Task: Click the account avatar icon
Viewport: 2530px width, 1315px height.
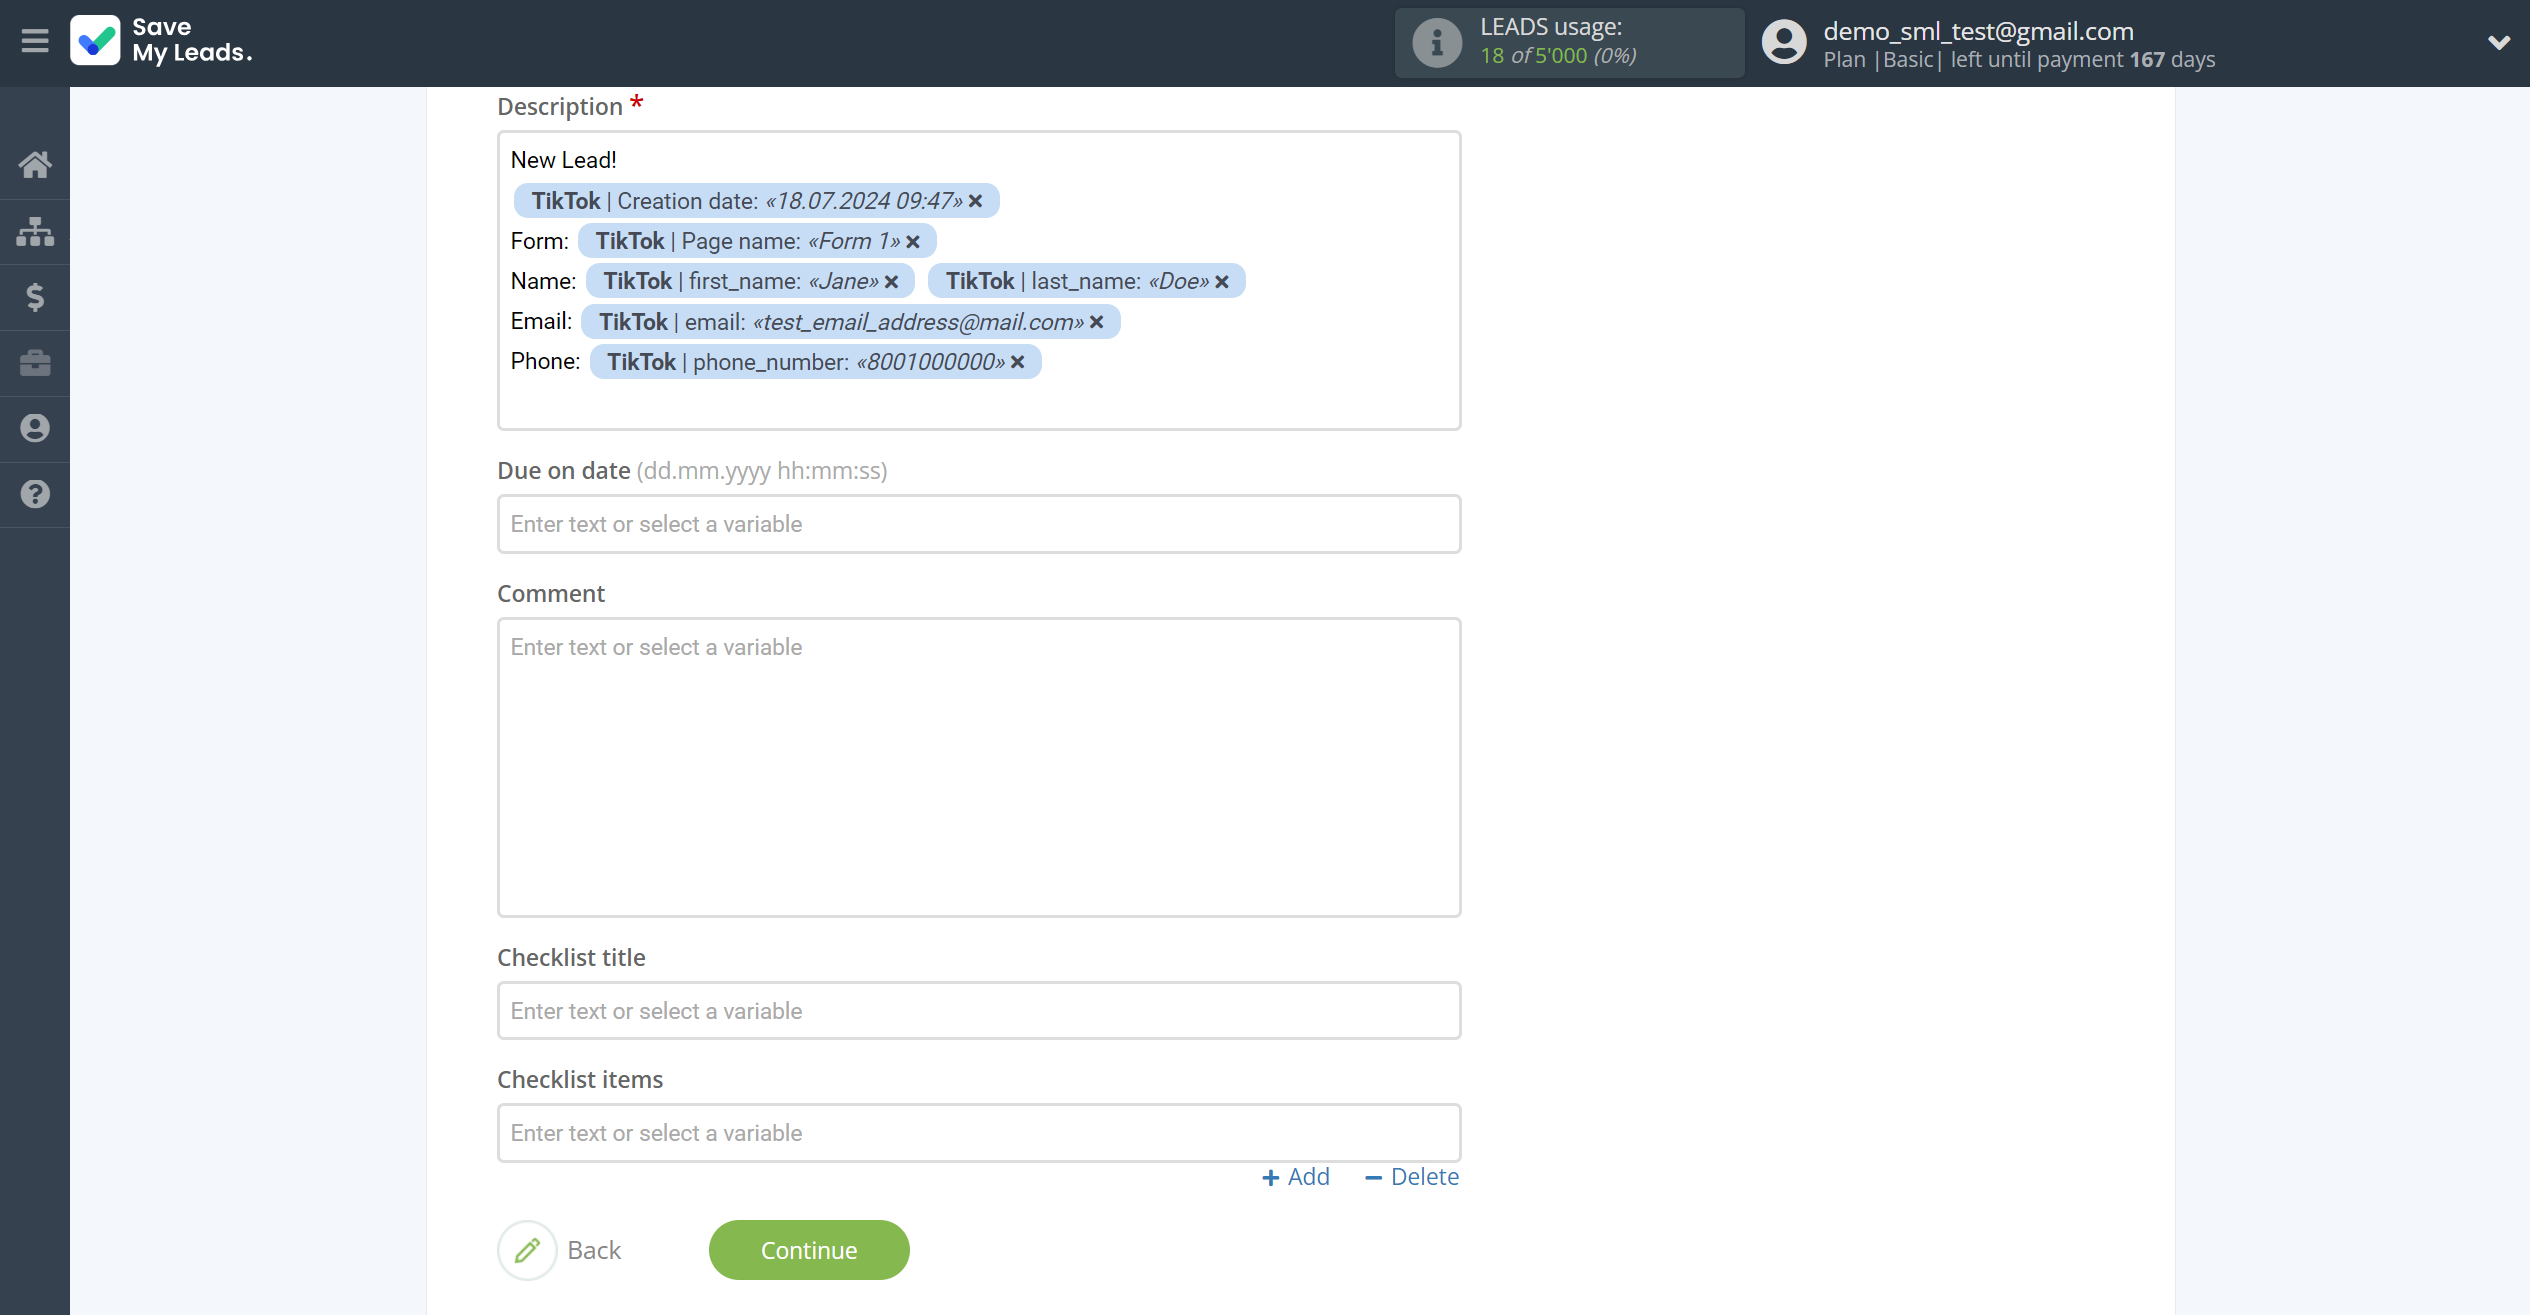Action: coord(1784,43)
